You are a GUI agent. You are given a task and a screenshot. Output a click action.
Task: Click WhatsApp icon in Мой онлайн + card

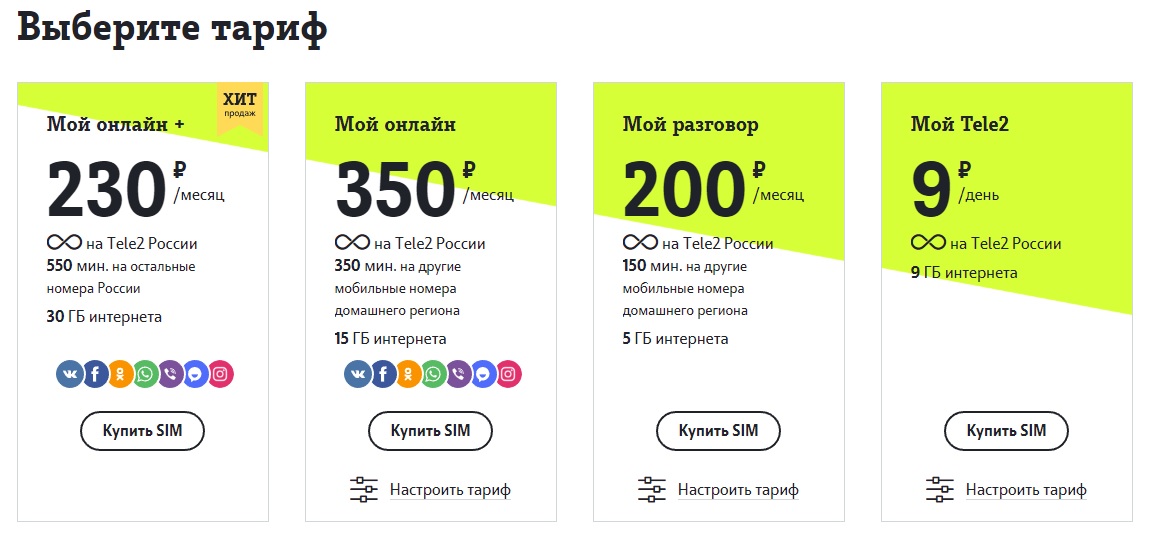tap(146, 374)
